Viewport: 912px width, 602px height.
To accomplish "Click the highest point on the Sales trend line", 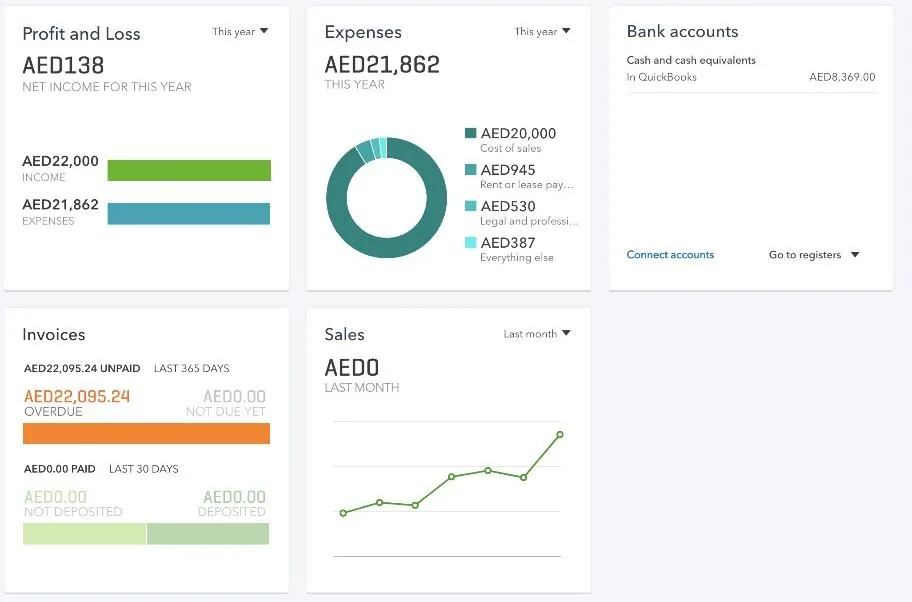I will tap(559, 434).
